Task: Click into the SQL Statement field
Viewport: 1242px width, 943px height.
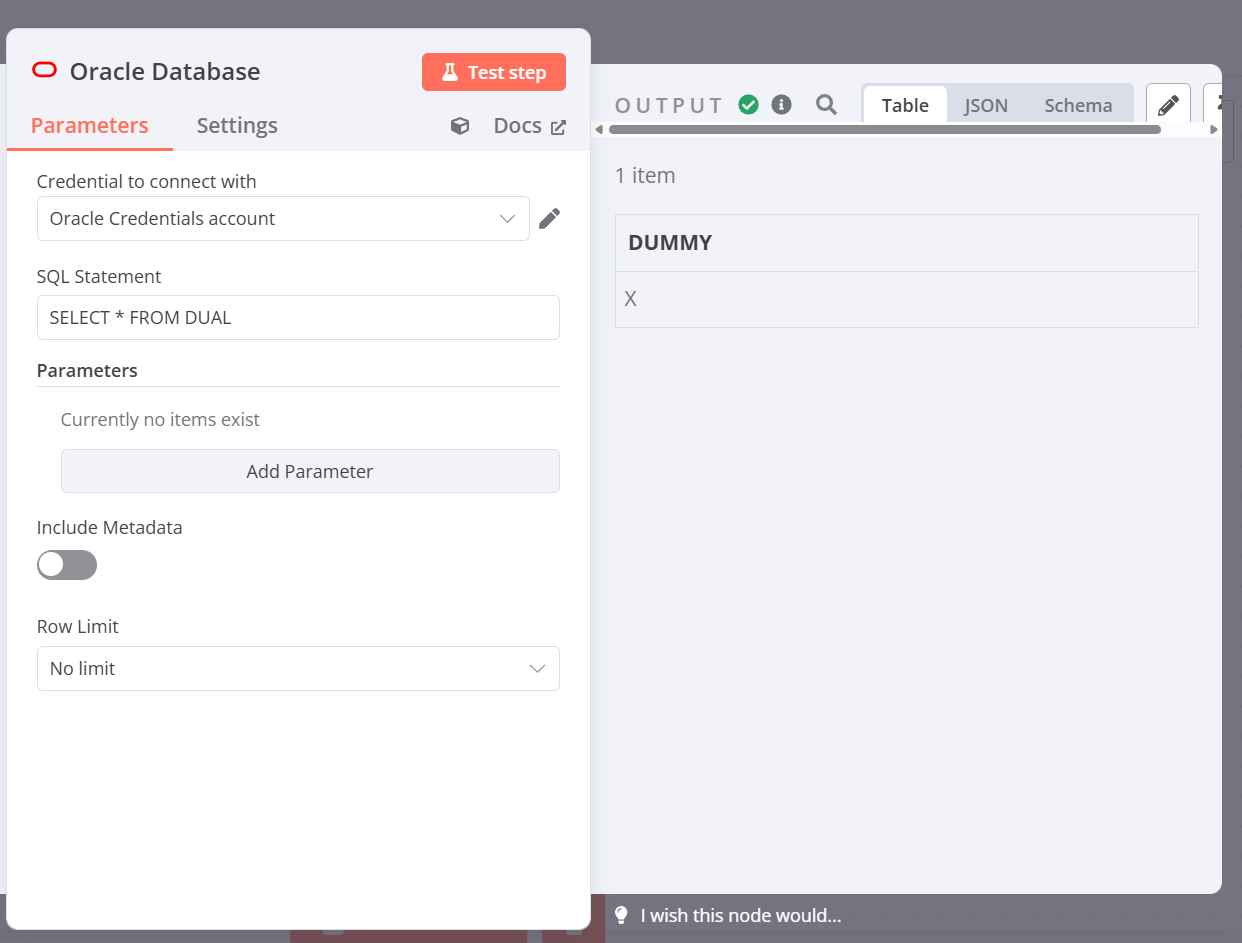Action: point(298,317)
